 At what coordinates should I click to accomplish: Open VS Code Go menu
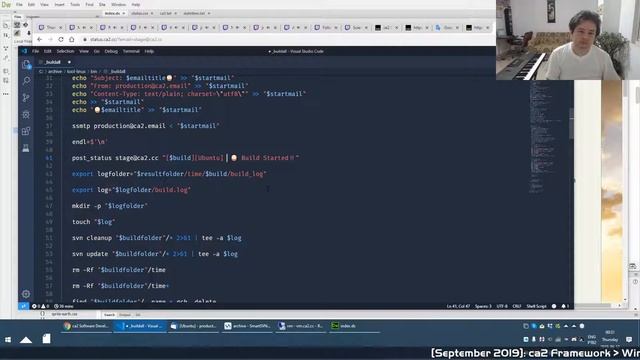pos(97,51)
